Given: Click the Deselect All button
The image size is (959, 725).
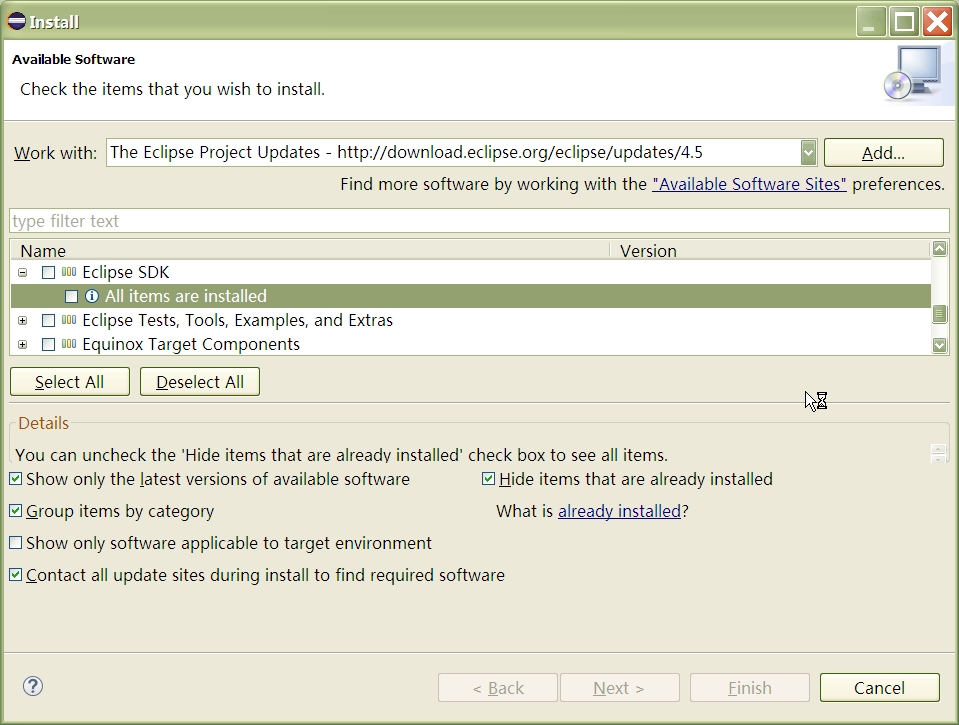Looking at the screenshot, I should tap(200, 382).
